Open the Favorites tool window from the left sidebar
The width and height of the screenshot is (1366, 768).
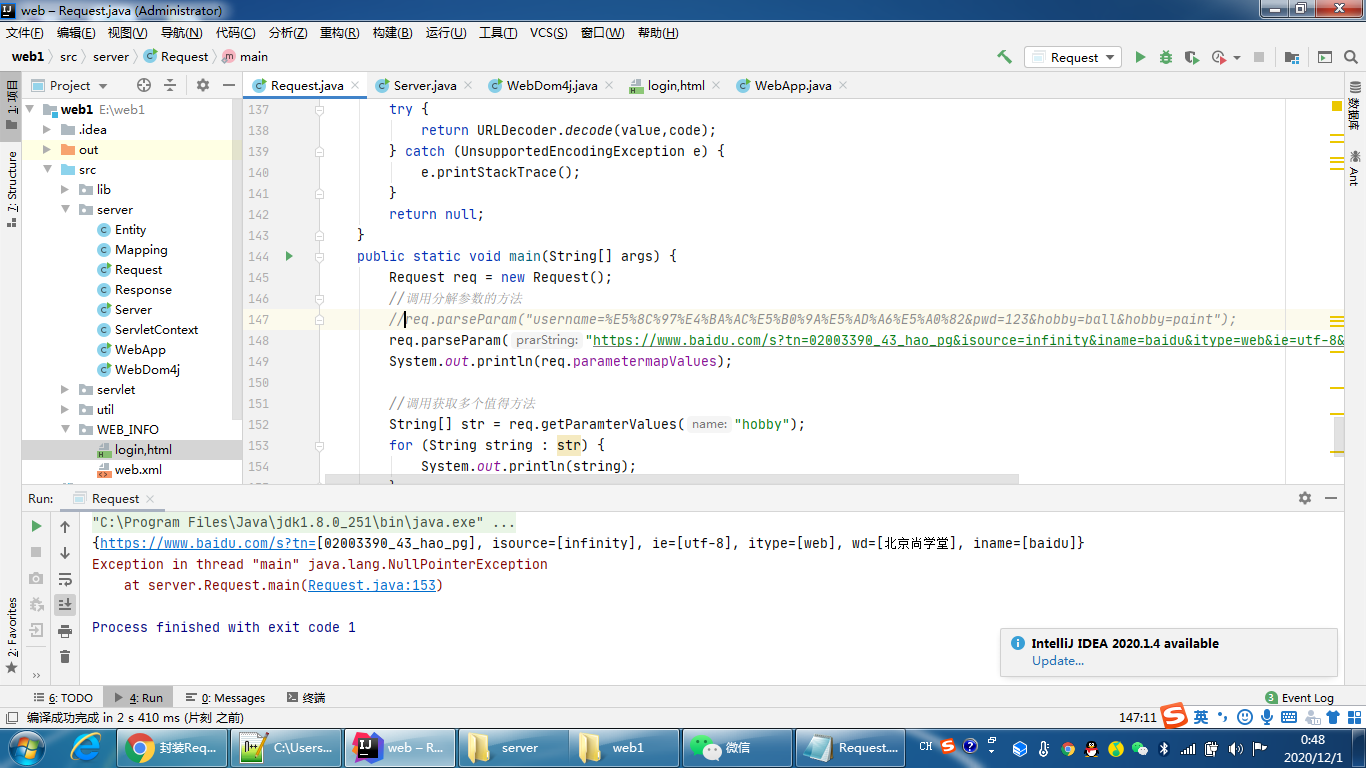click(x=12, y=636)
